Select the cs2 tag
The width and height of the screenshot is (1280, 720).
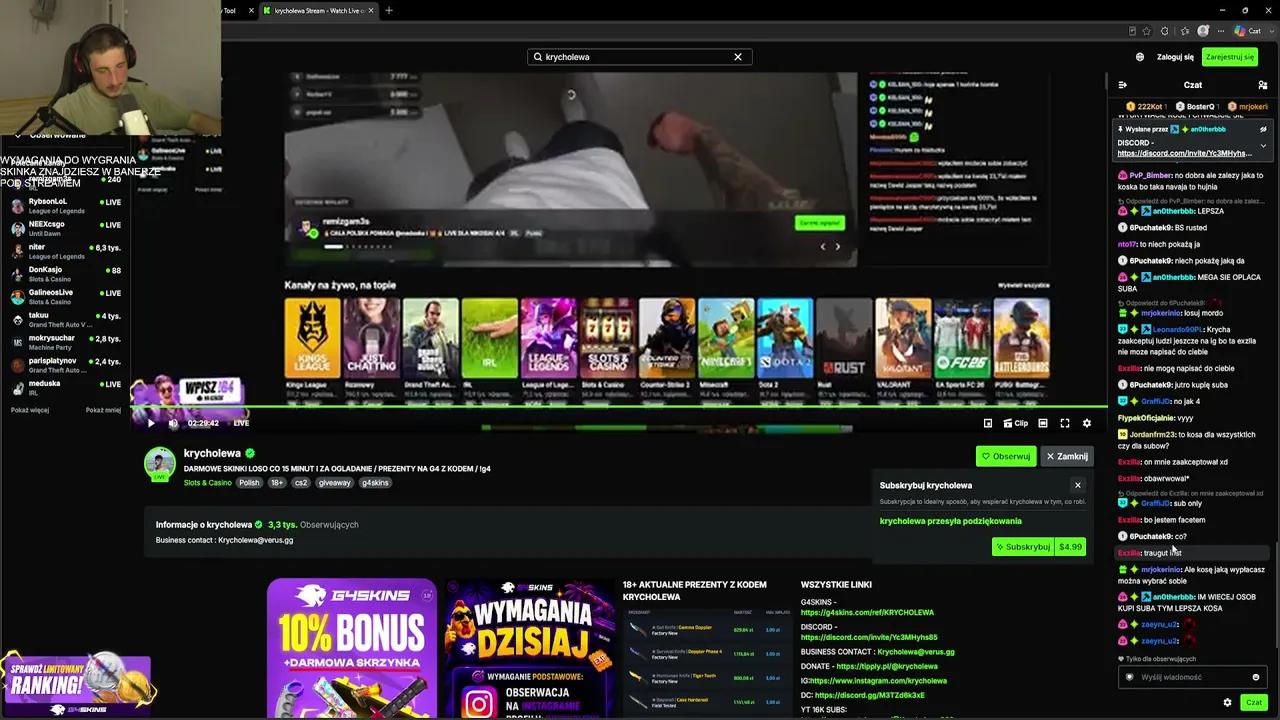pyautogui.click(x=301, y=483)
